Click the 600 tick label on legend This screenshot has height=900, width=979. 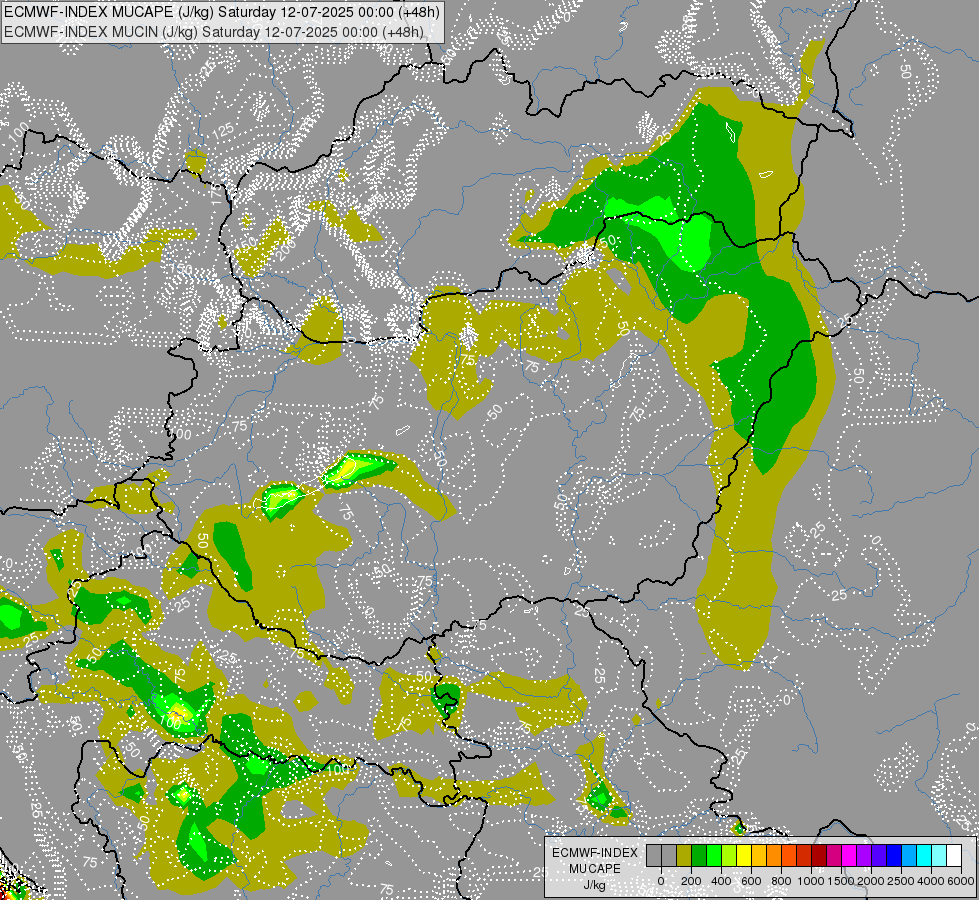point(751,881)
